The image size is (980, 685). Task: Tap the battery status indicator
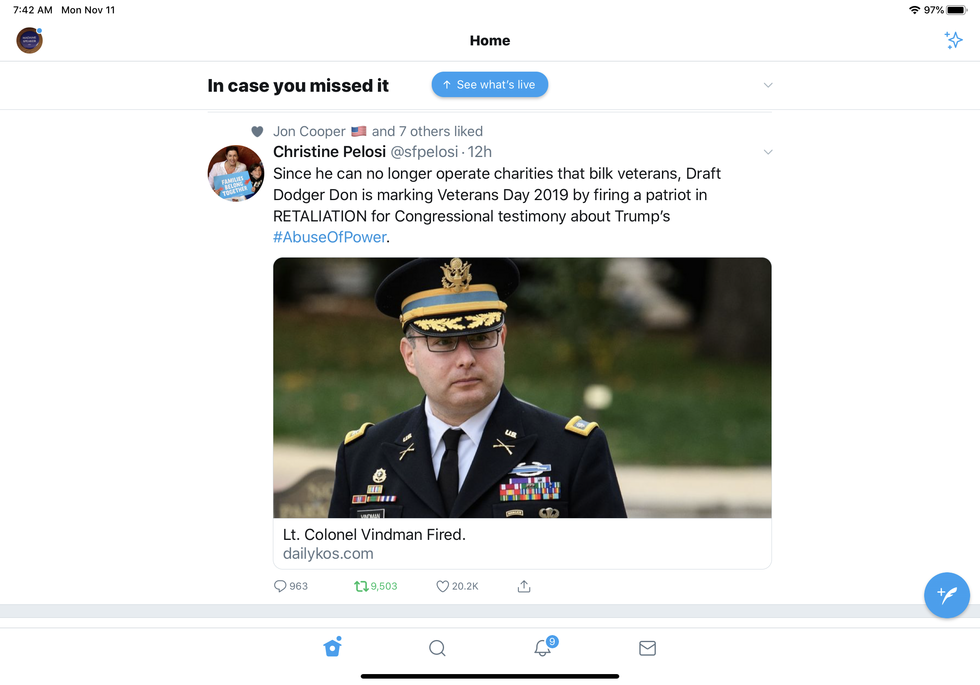point(957,9)
